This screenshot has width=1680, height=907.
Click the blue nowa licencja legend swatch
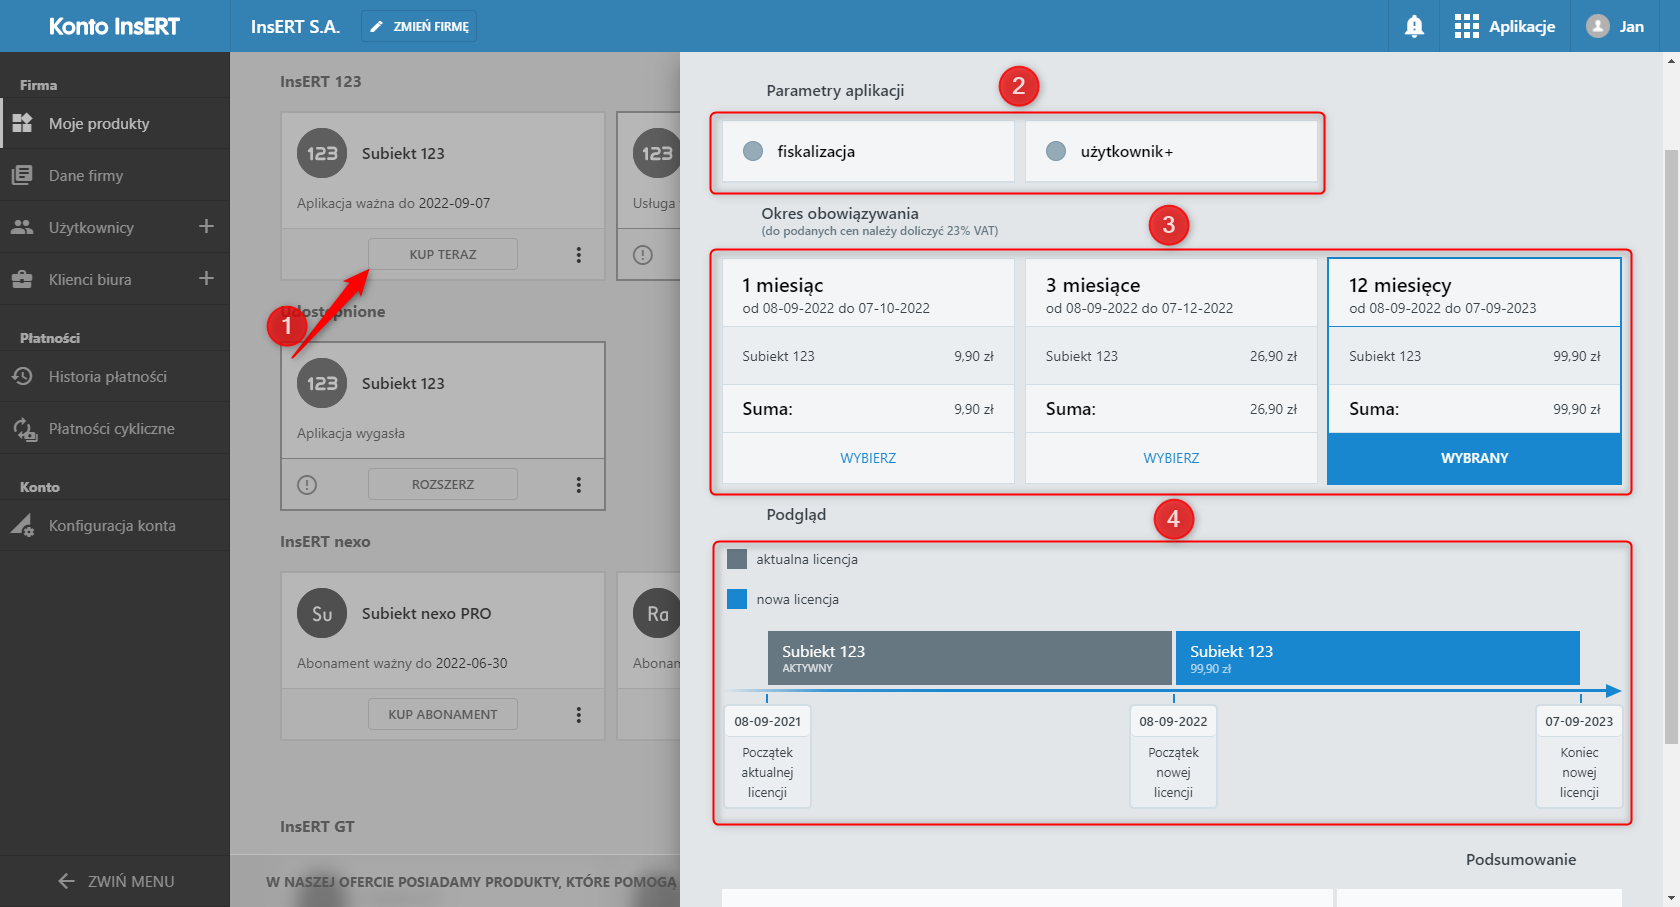(737, 599)
